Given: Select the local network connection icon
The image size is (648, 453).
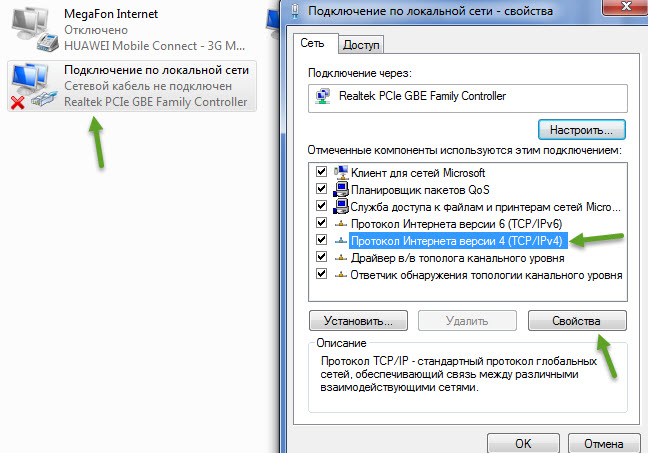Looking at the screenshot, I should click(33, 86).
